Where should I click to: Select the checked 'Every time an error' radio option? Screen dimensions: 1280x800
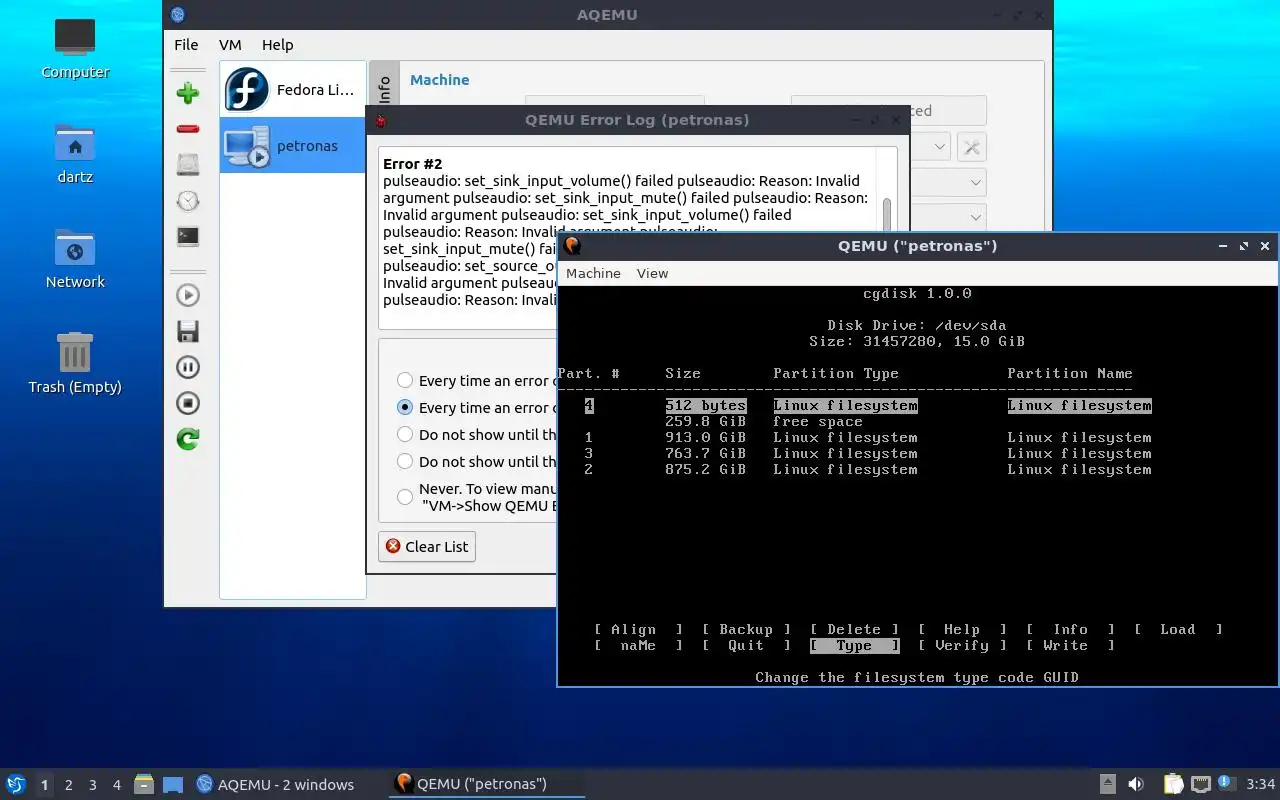(405, 407)
